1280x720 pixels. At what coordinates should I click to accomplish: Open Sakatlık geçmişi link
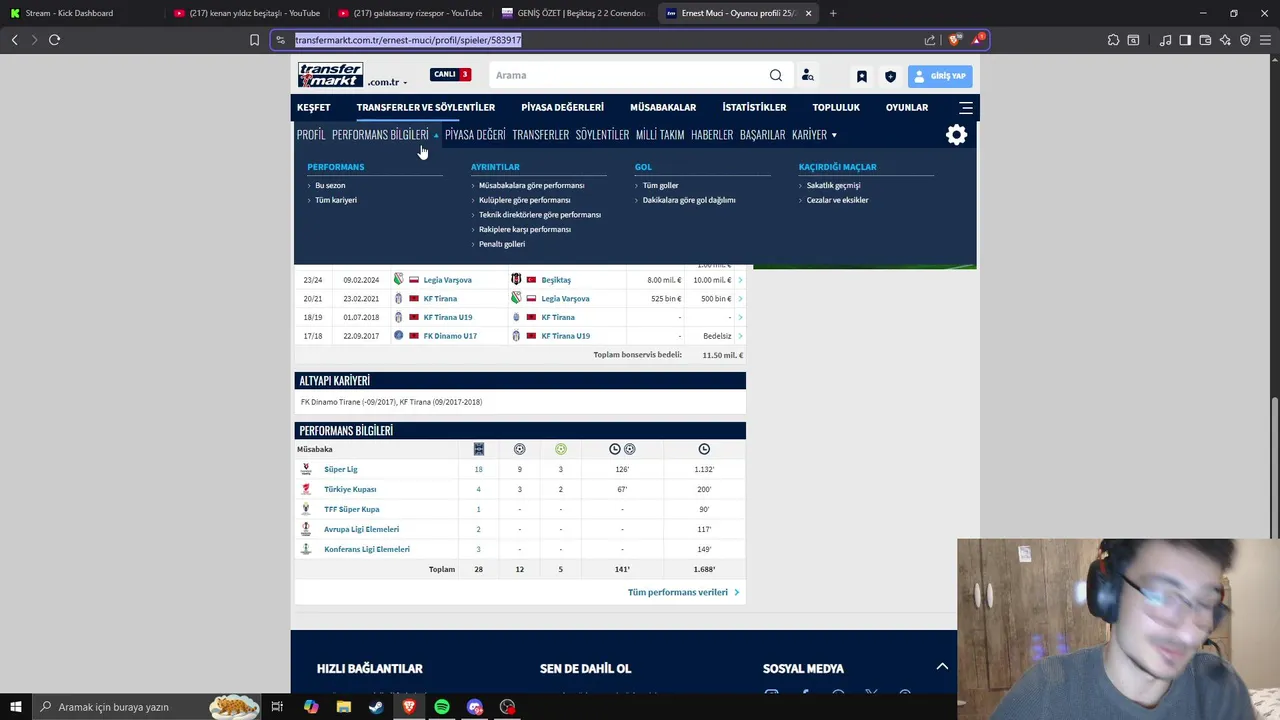tap(834, 185)
